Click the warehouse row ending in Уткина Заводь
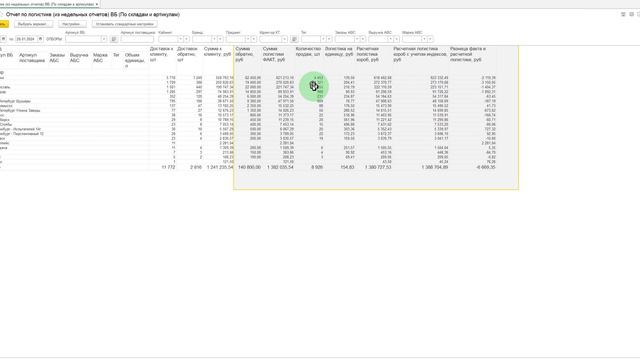640x360 pixels. tap(20, 111)
